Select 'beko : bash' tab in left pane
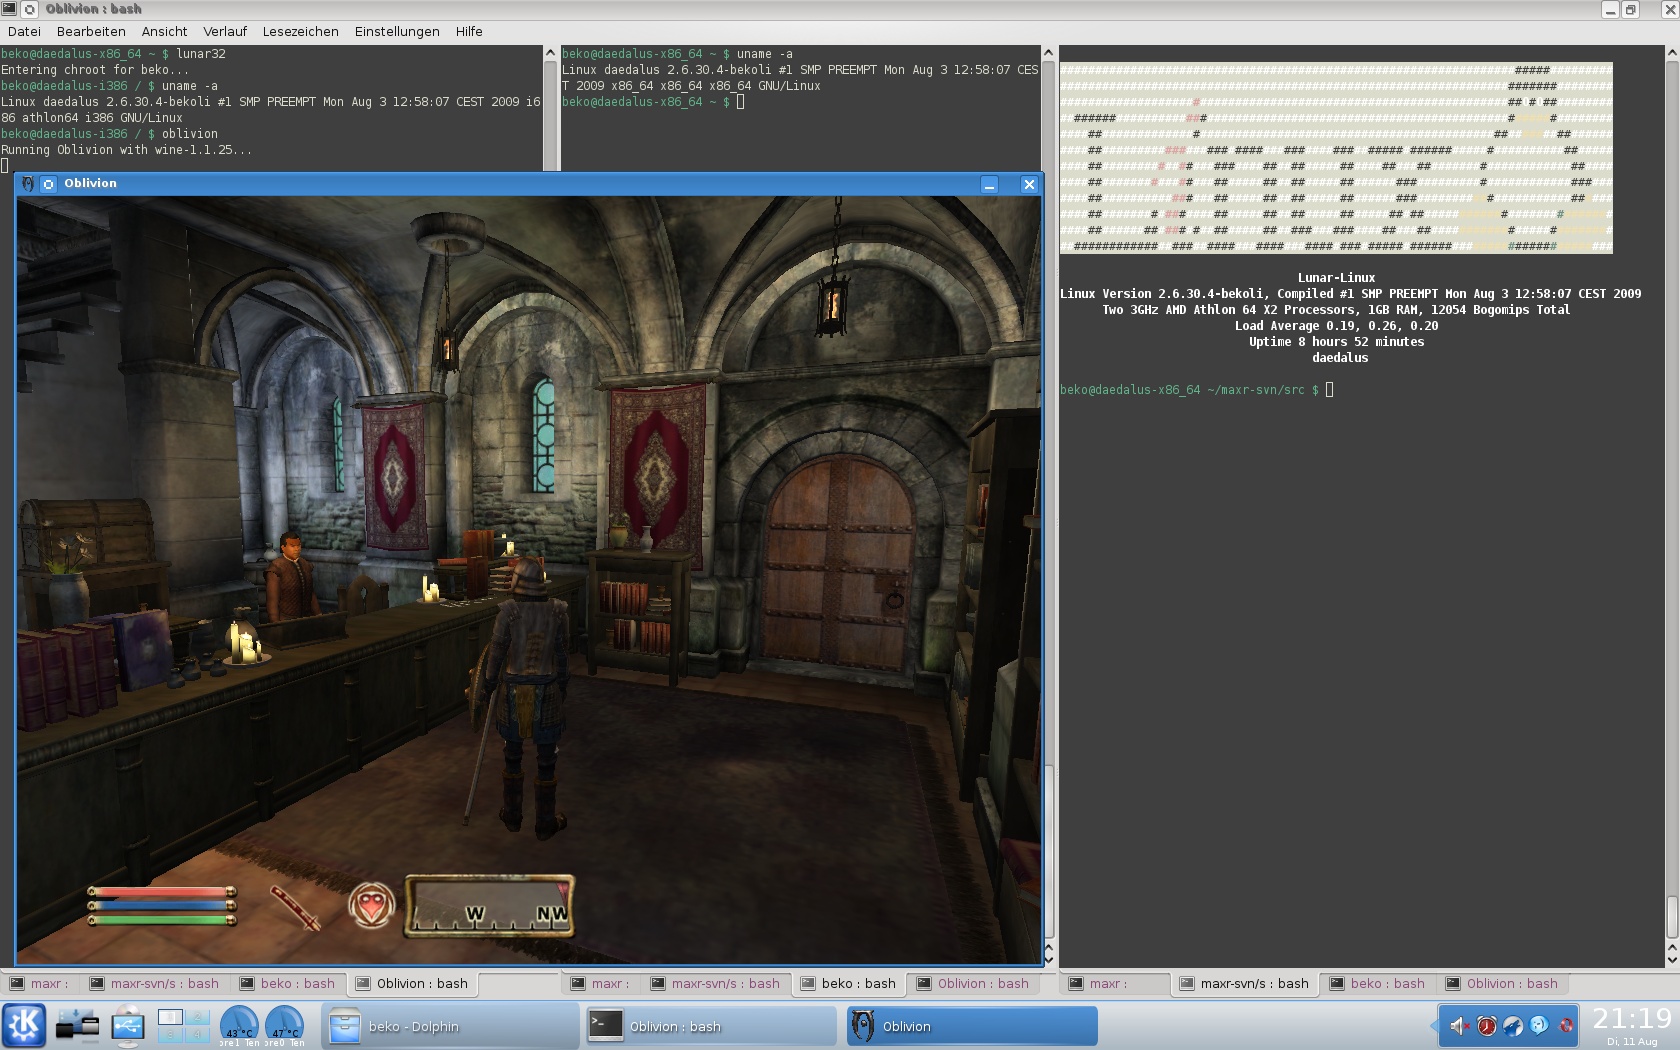The width and height of the screenshot is (1680, 1050). pyautogui.click(x=288, y=984)
